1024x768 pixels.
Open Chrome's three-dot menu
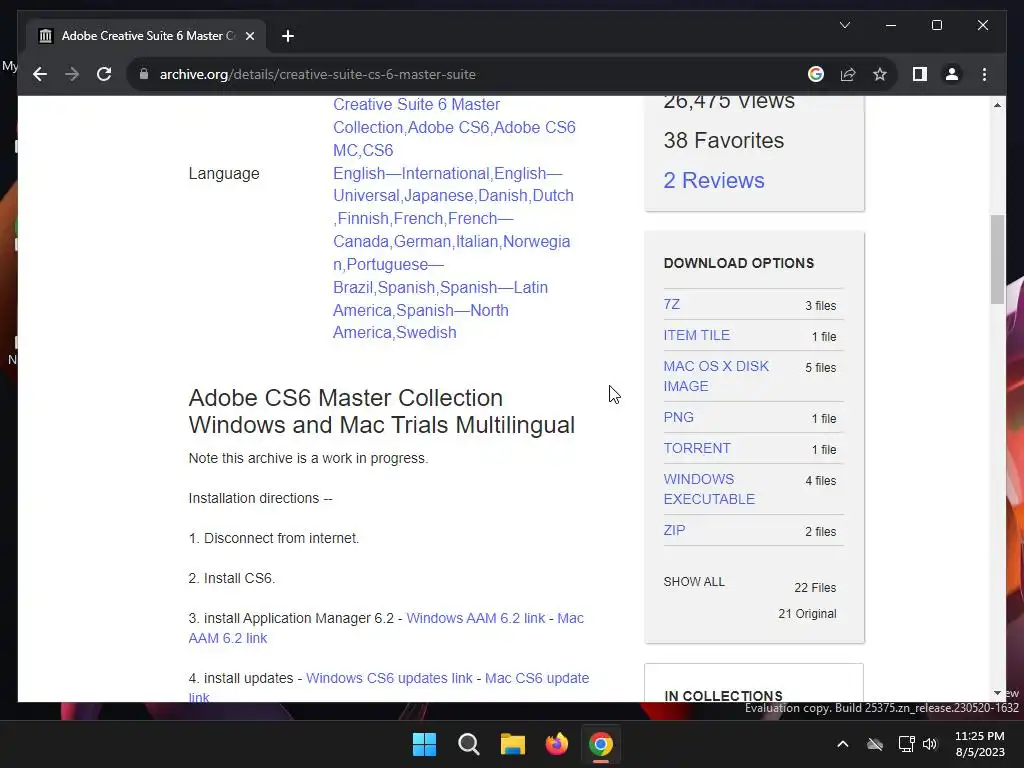click(x=984, y=74)
